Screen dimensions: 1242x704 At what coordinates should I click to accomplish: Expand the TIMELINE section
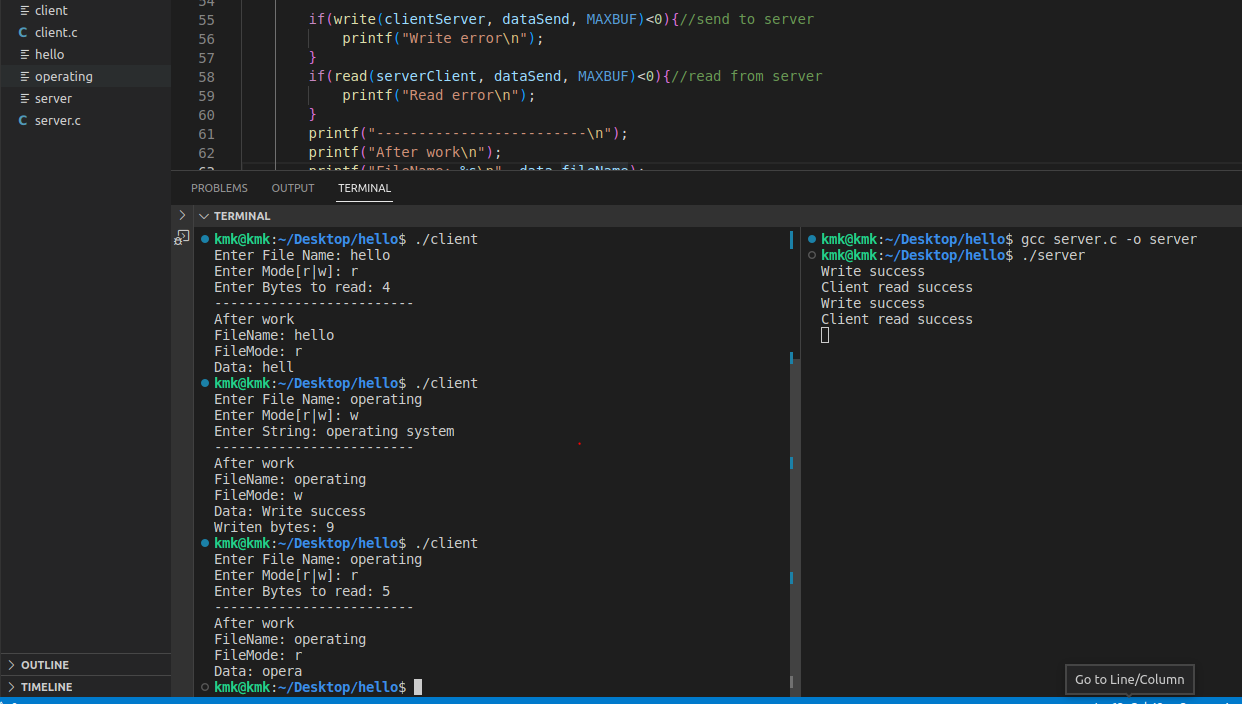point(85,687)
